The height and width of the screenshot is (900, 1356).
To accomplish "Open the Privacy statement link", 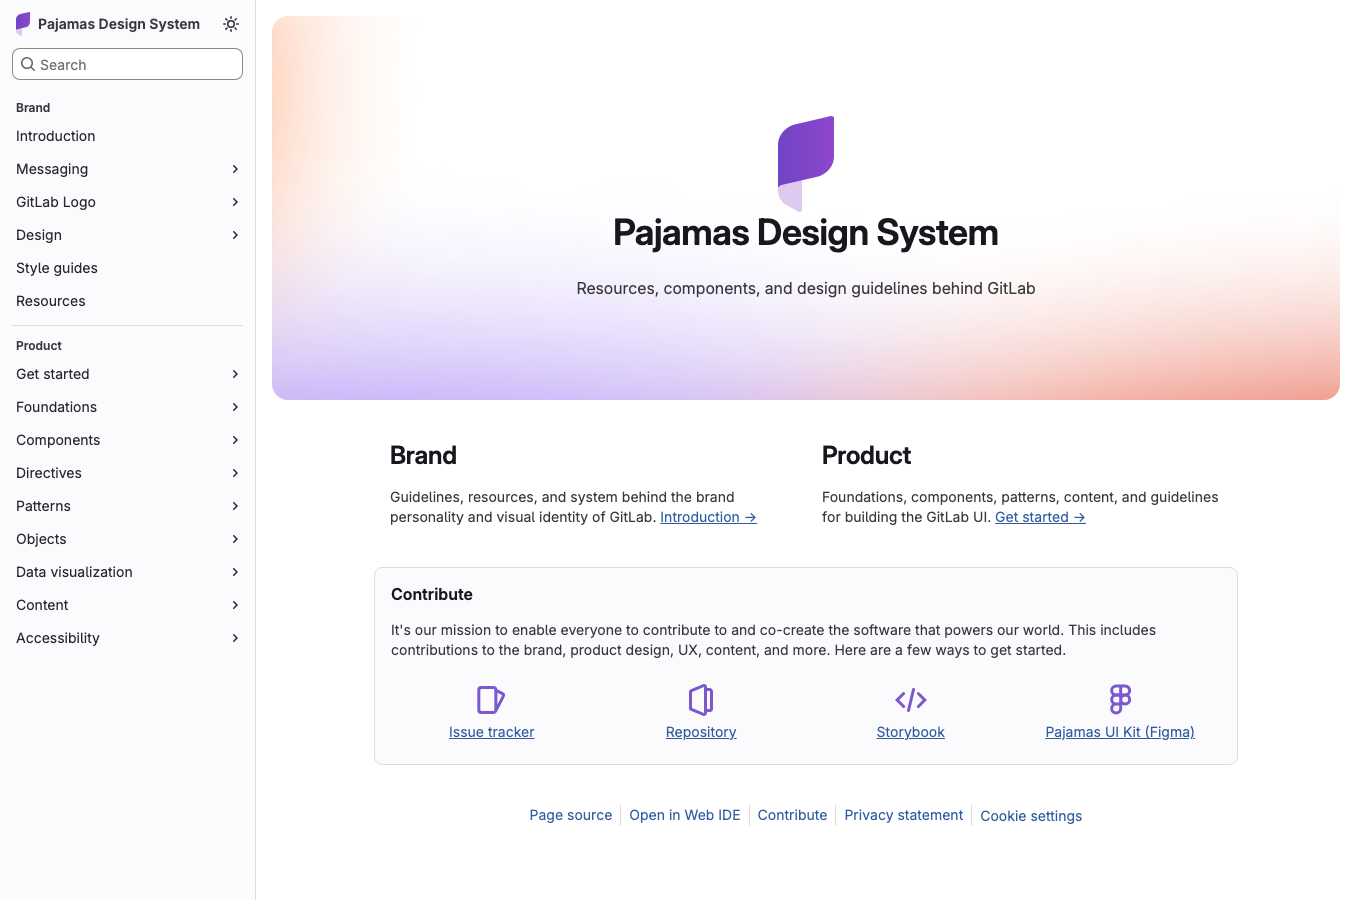I will click(x=903, y=815).
